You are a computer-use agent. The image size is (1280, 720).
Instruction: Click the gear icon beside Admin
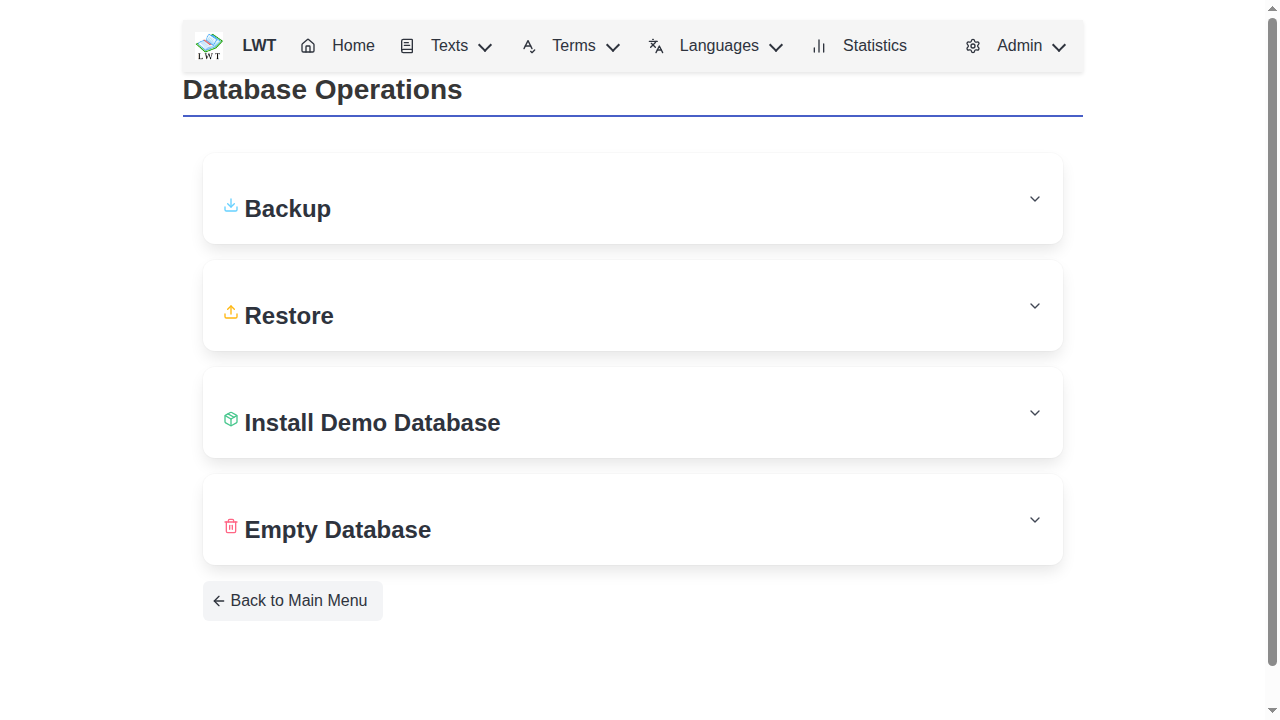973,45
